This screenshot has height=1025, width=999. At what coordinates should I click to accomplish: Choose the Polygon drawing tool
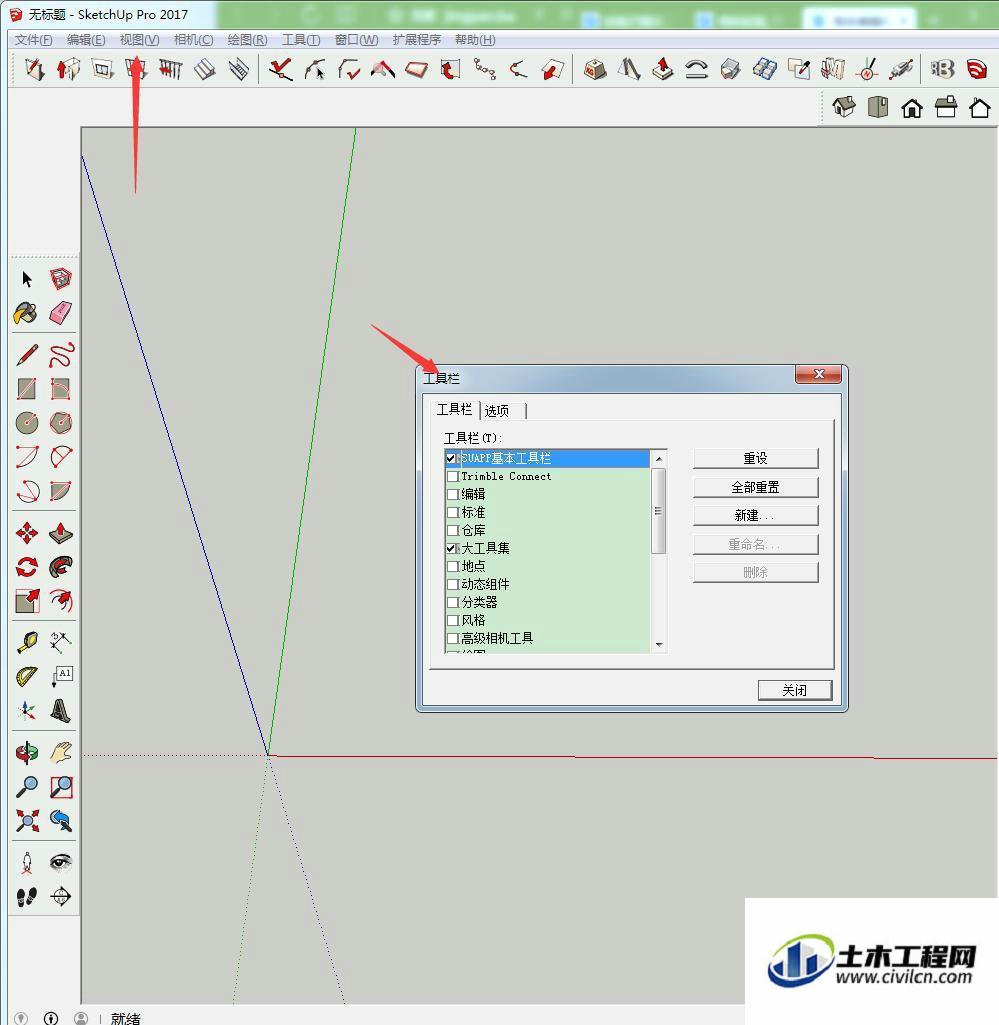[61, 423]
